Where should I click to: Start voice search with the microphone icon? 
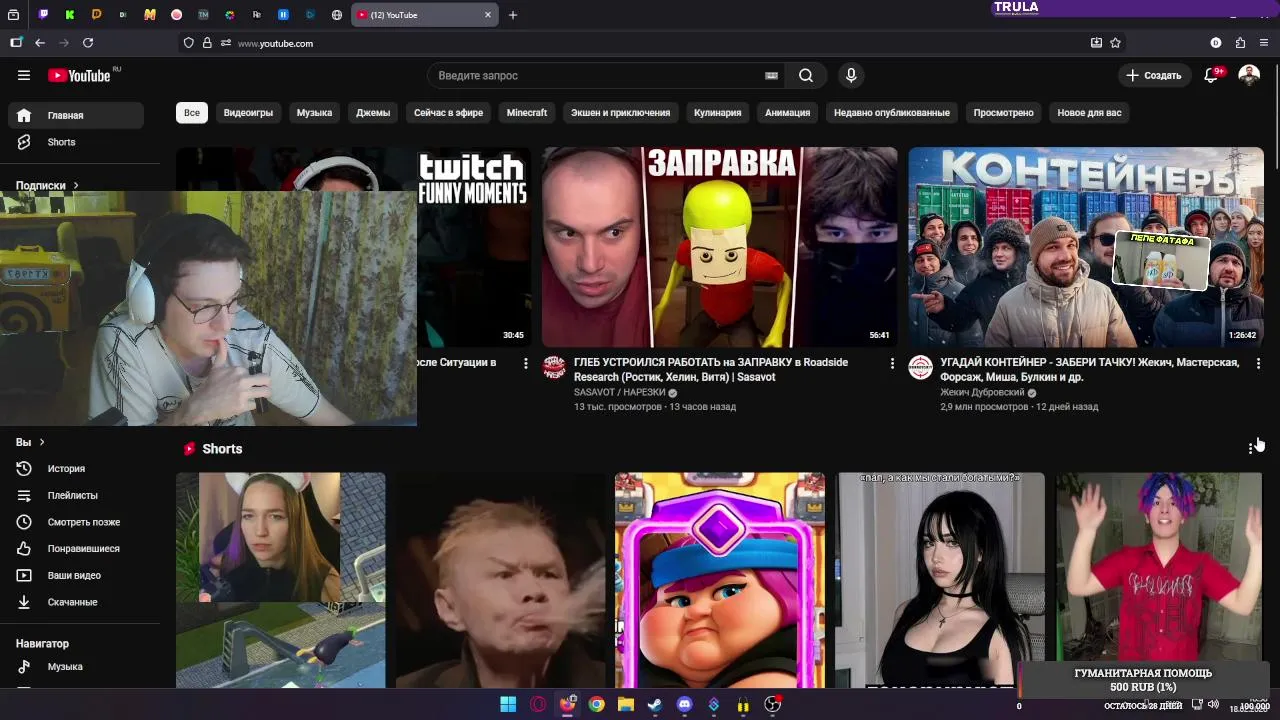[x=851, y=75]
